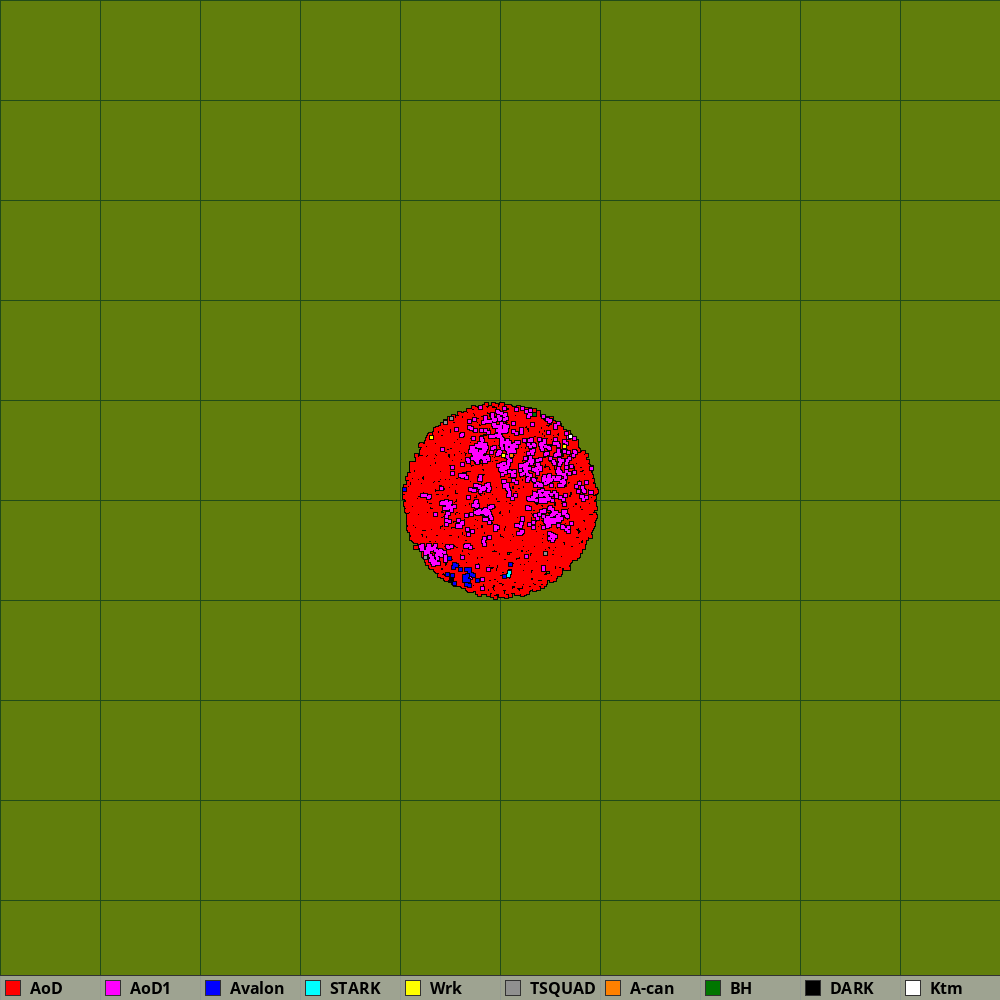1000x1000 pixels.
Task: Click the green BH legend swatch
Action: (x=713, y=988)
